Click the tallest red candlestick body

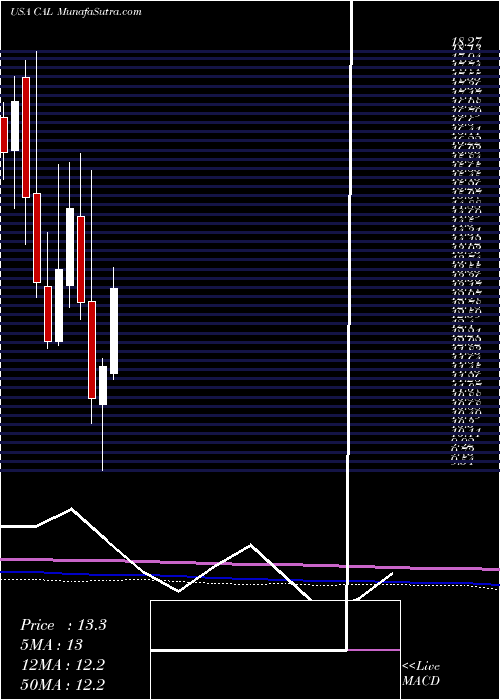coord(26,137)
